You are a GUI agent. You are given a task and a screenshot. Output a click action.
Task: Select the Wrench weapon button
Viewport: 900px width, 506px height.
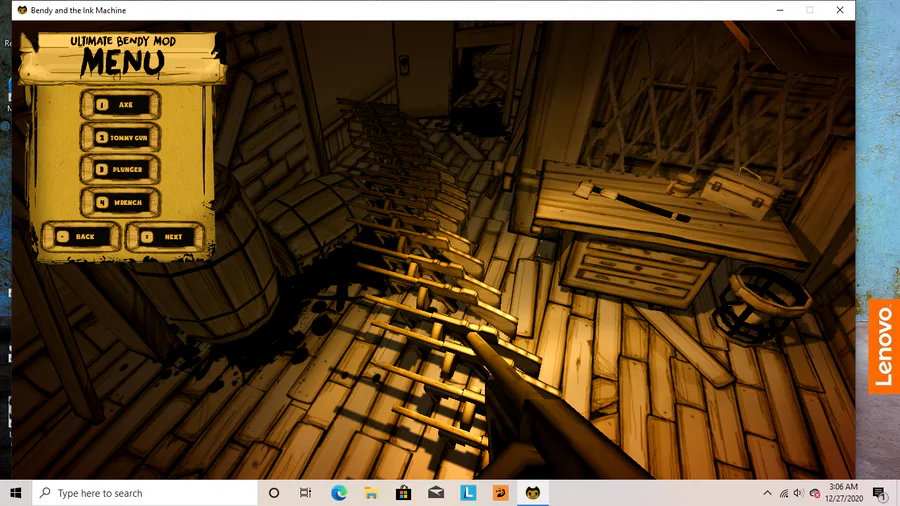(120, 202)
